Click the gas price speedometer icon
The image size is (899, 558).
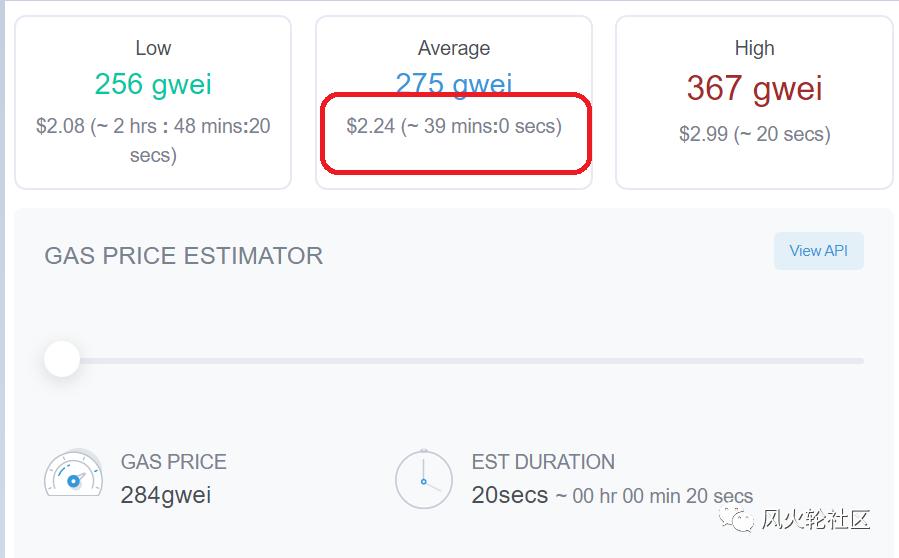tap(73, 475)
